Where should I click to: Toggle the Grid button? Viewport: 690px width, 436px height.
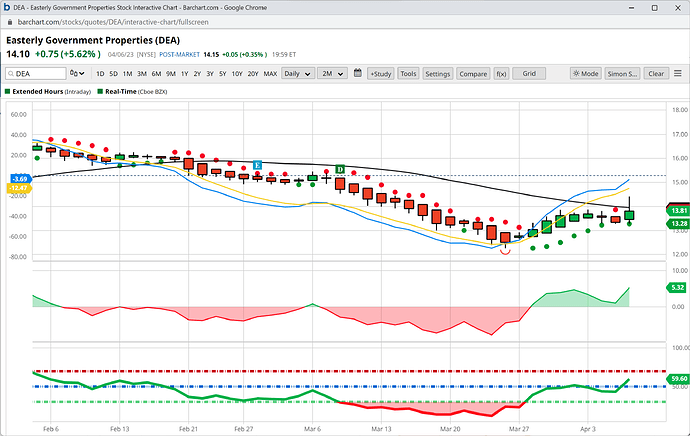point(529,73)
